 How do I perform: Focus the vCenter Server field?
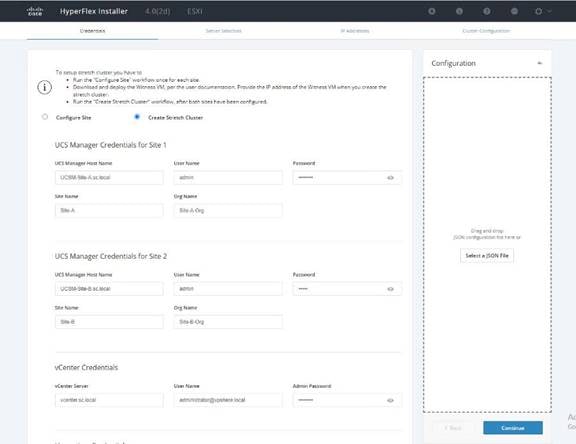tap(109, 400)
